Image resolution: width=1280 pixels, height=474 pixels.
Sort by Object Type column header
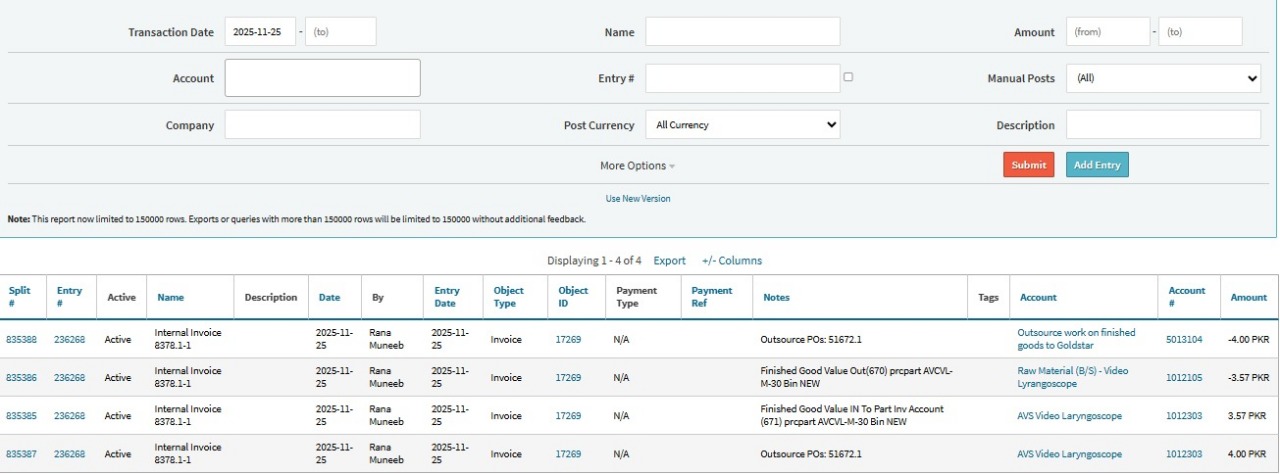pos(508,297)
